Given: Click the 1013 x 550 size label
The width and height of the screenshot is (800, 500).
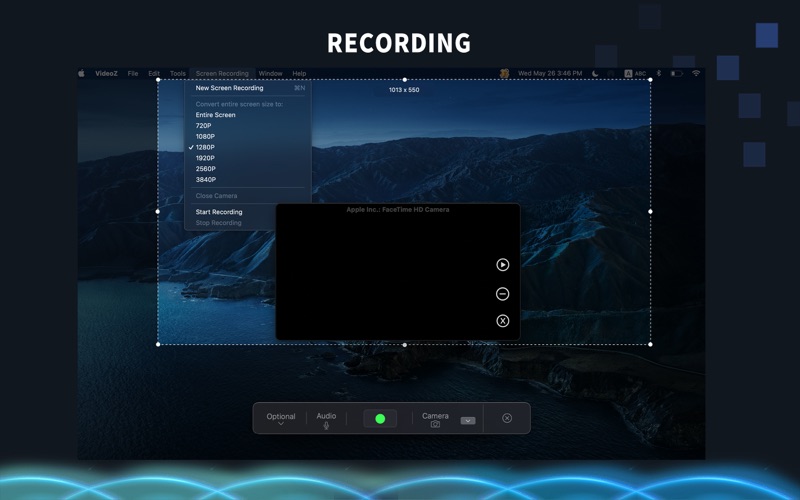Looking at the screenshot, I should click(404, 90).
